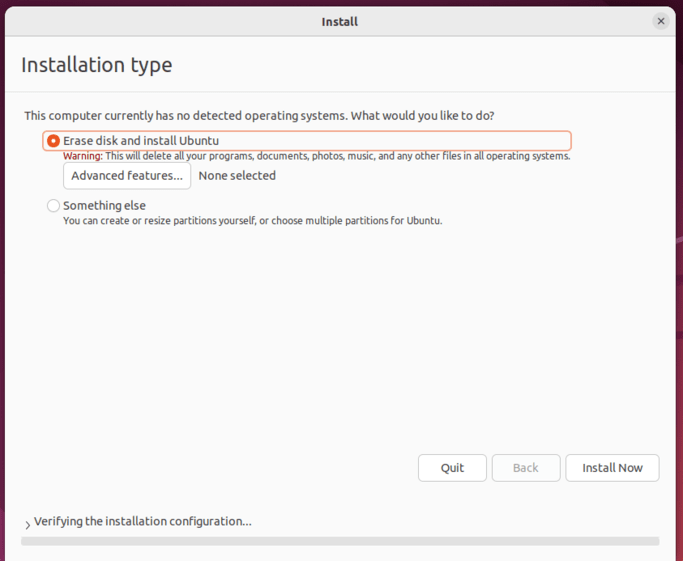Select the Erase disk radio dot
Image resolution: width=683 pixels, height=561 pixels.
(54, 141)
